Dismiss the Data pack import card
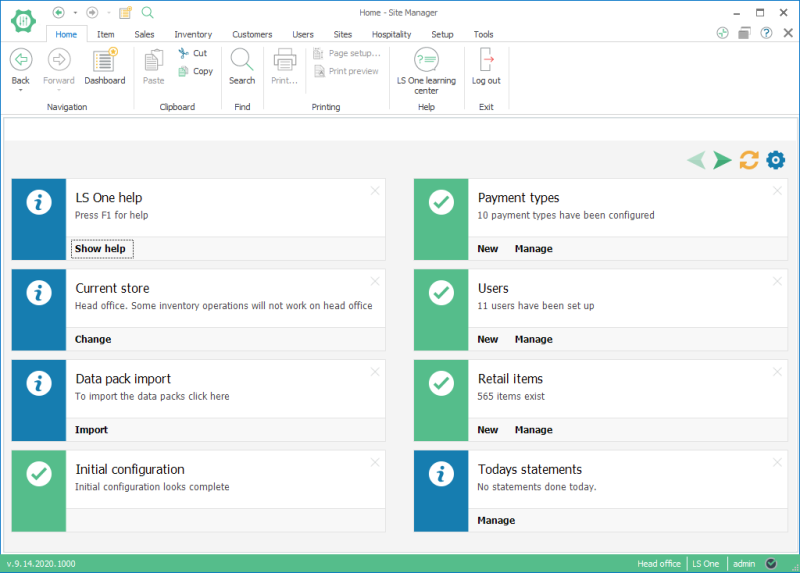 [375, 372]
